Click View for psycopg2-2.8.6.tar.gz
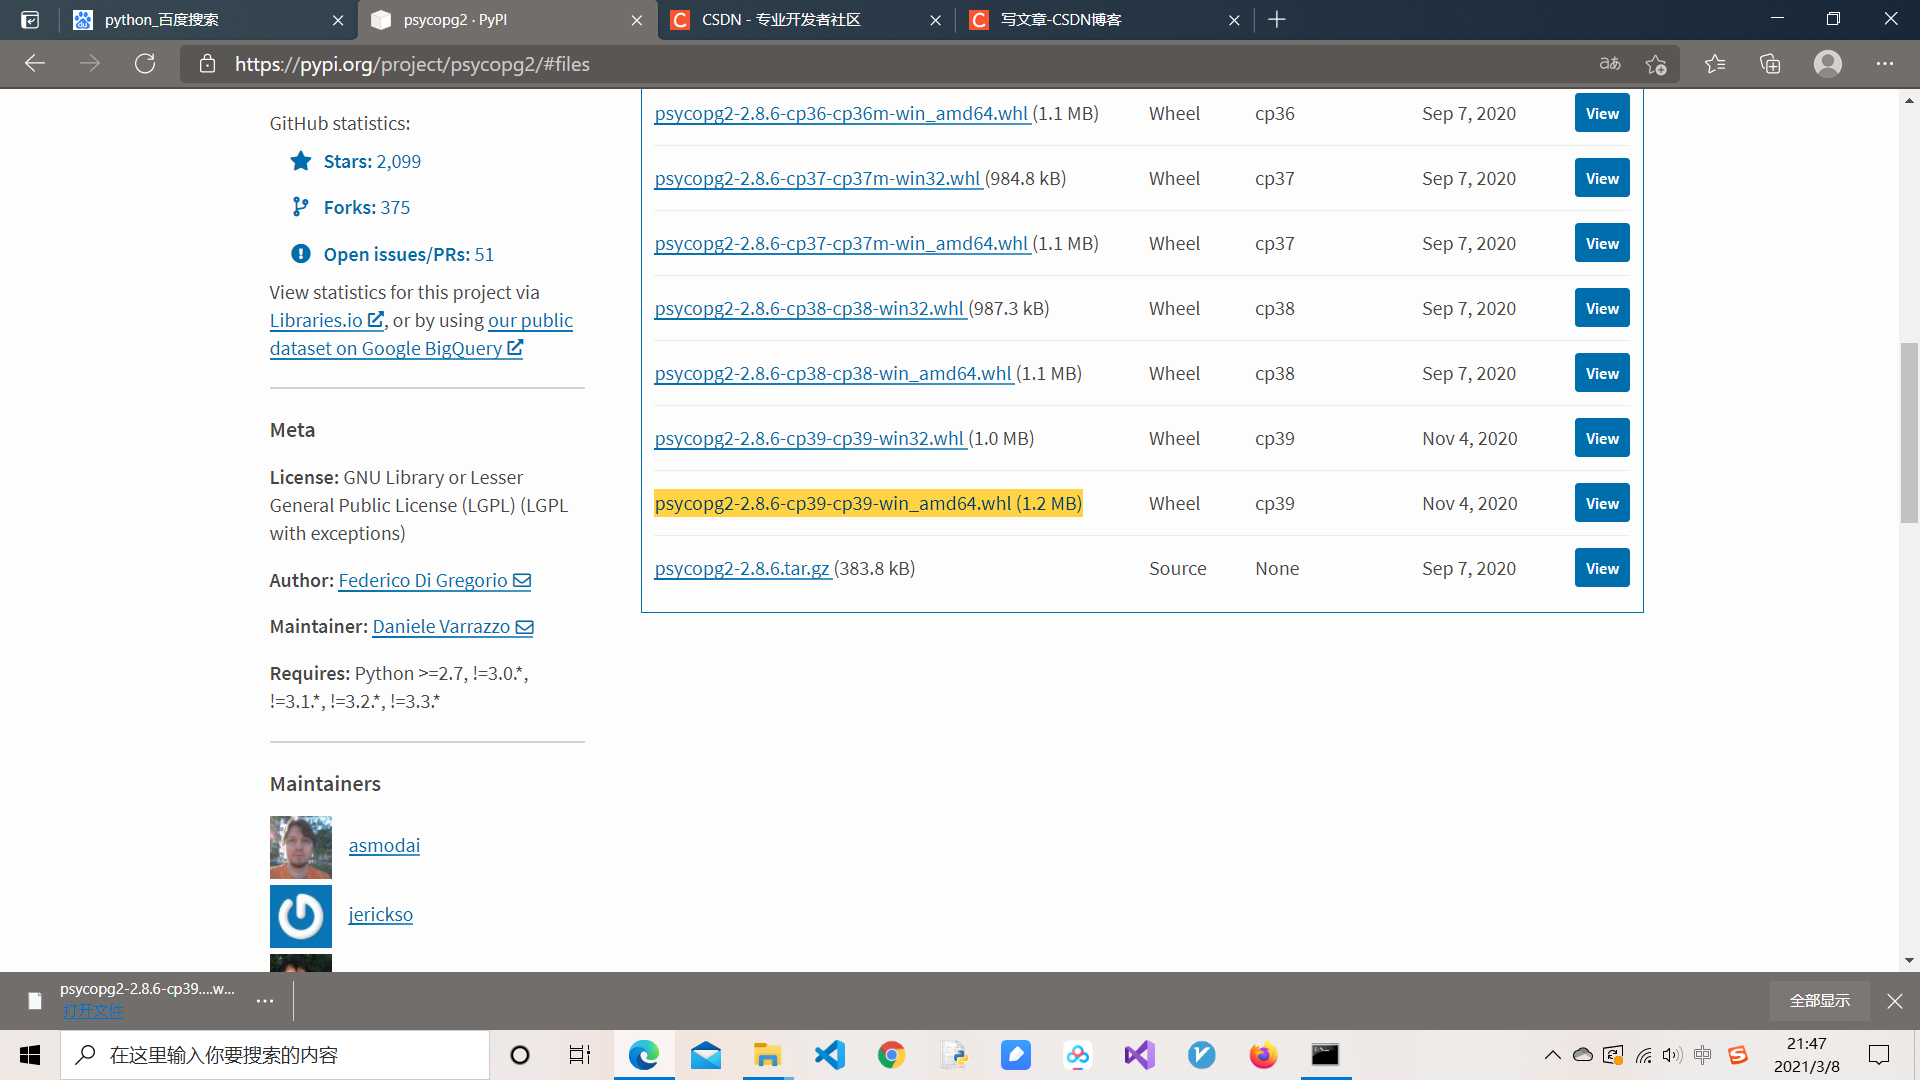 click(x=1601, y=567)
